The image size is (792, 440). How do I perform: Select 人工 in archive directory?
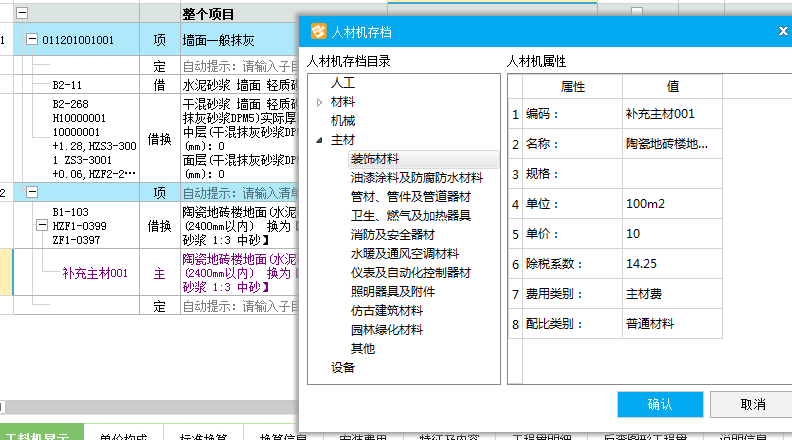click(x=343, y=83)
